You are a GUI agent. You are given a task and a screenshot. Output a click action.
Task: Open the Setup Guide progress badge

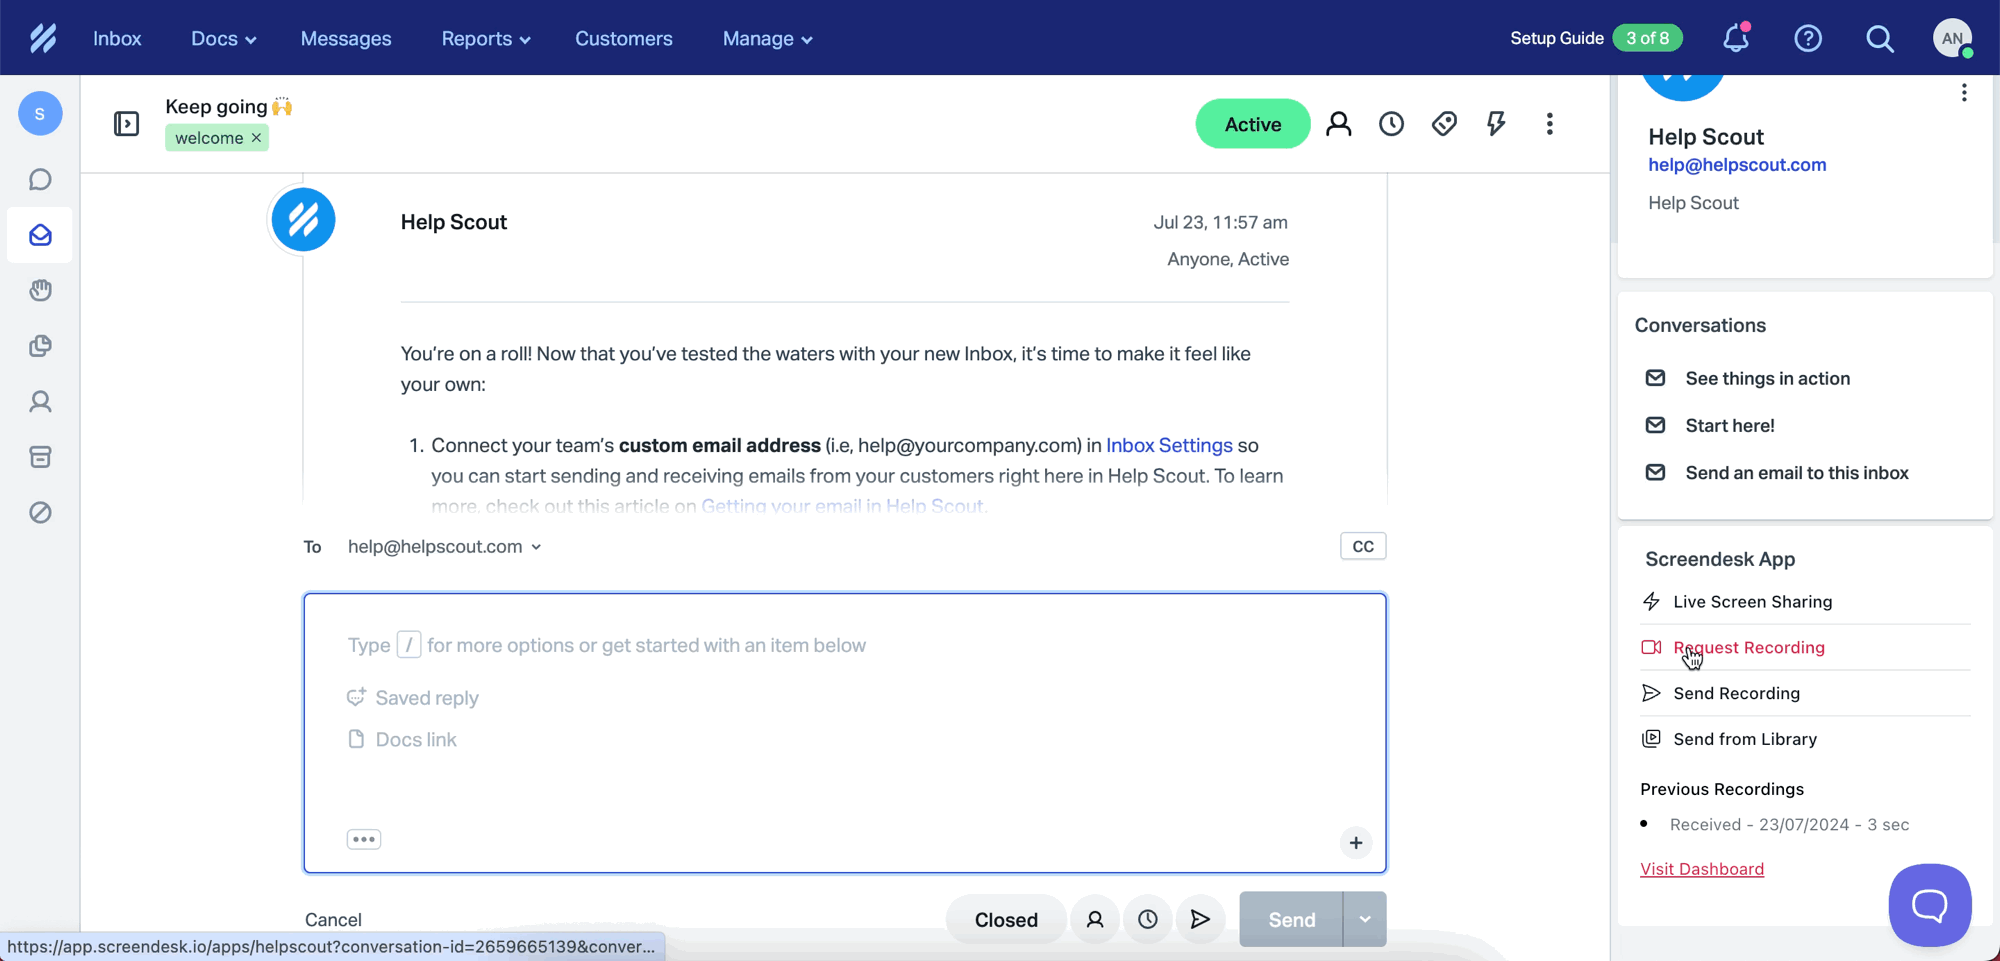1647,37
